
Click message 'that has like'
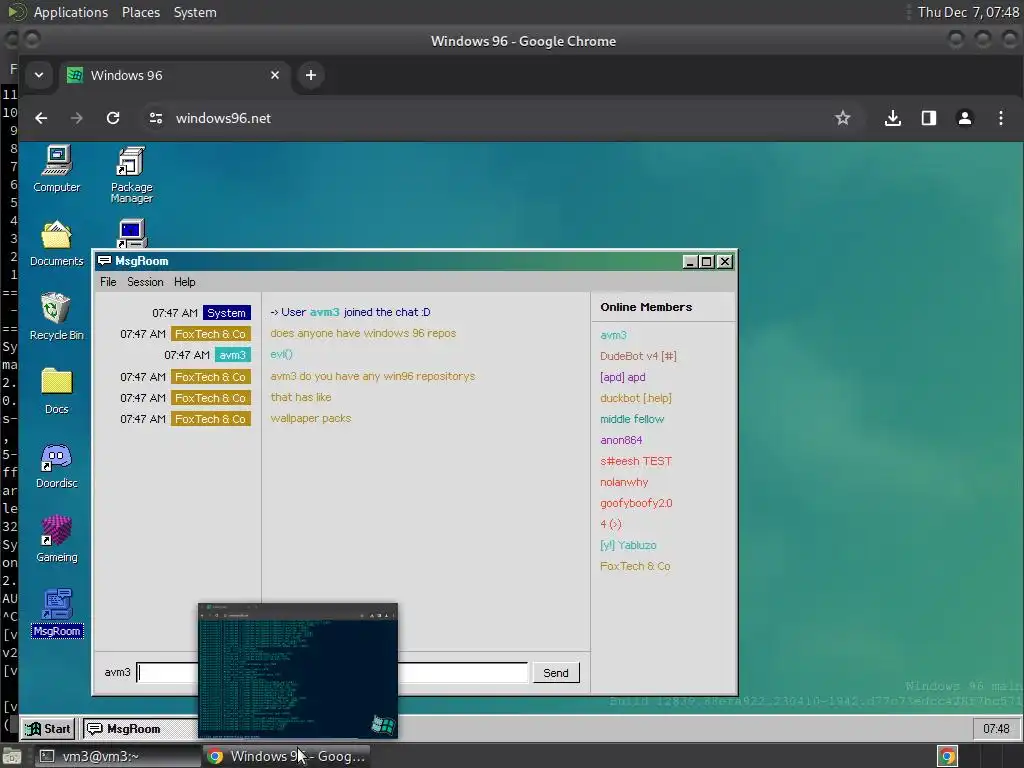[300, 397]
